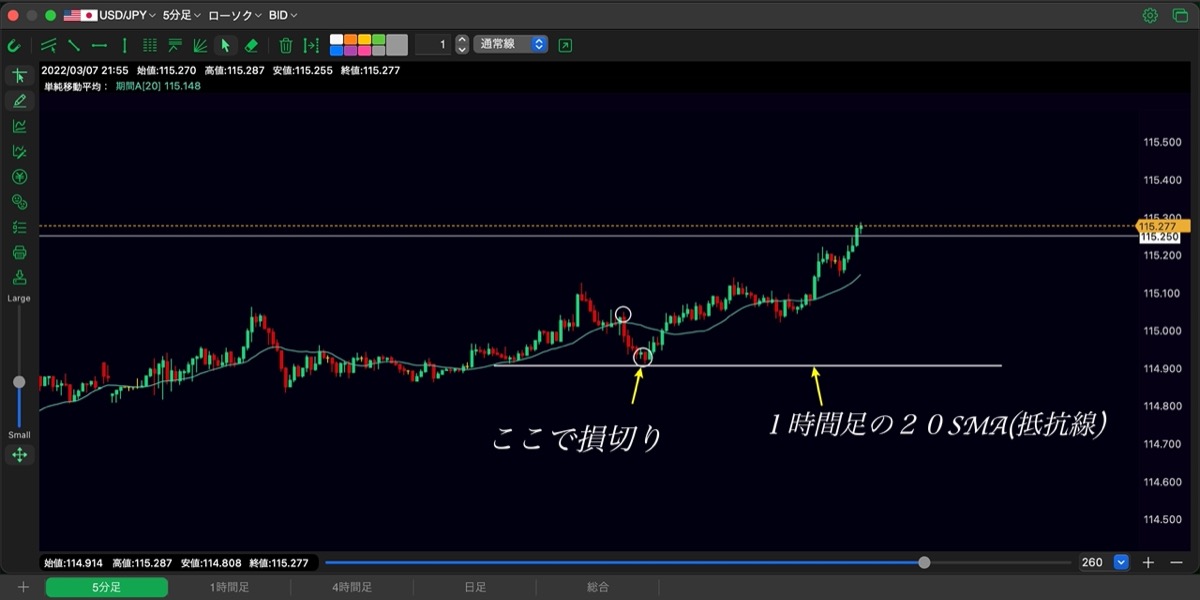Click the vertical range arrow icon
Screen dimensions: 1200x600
click(x=311, y=45)
